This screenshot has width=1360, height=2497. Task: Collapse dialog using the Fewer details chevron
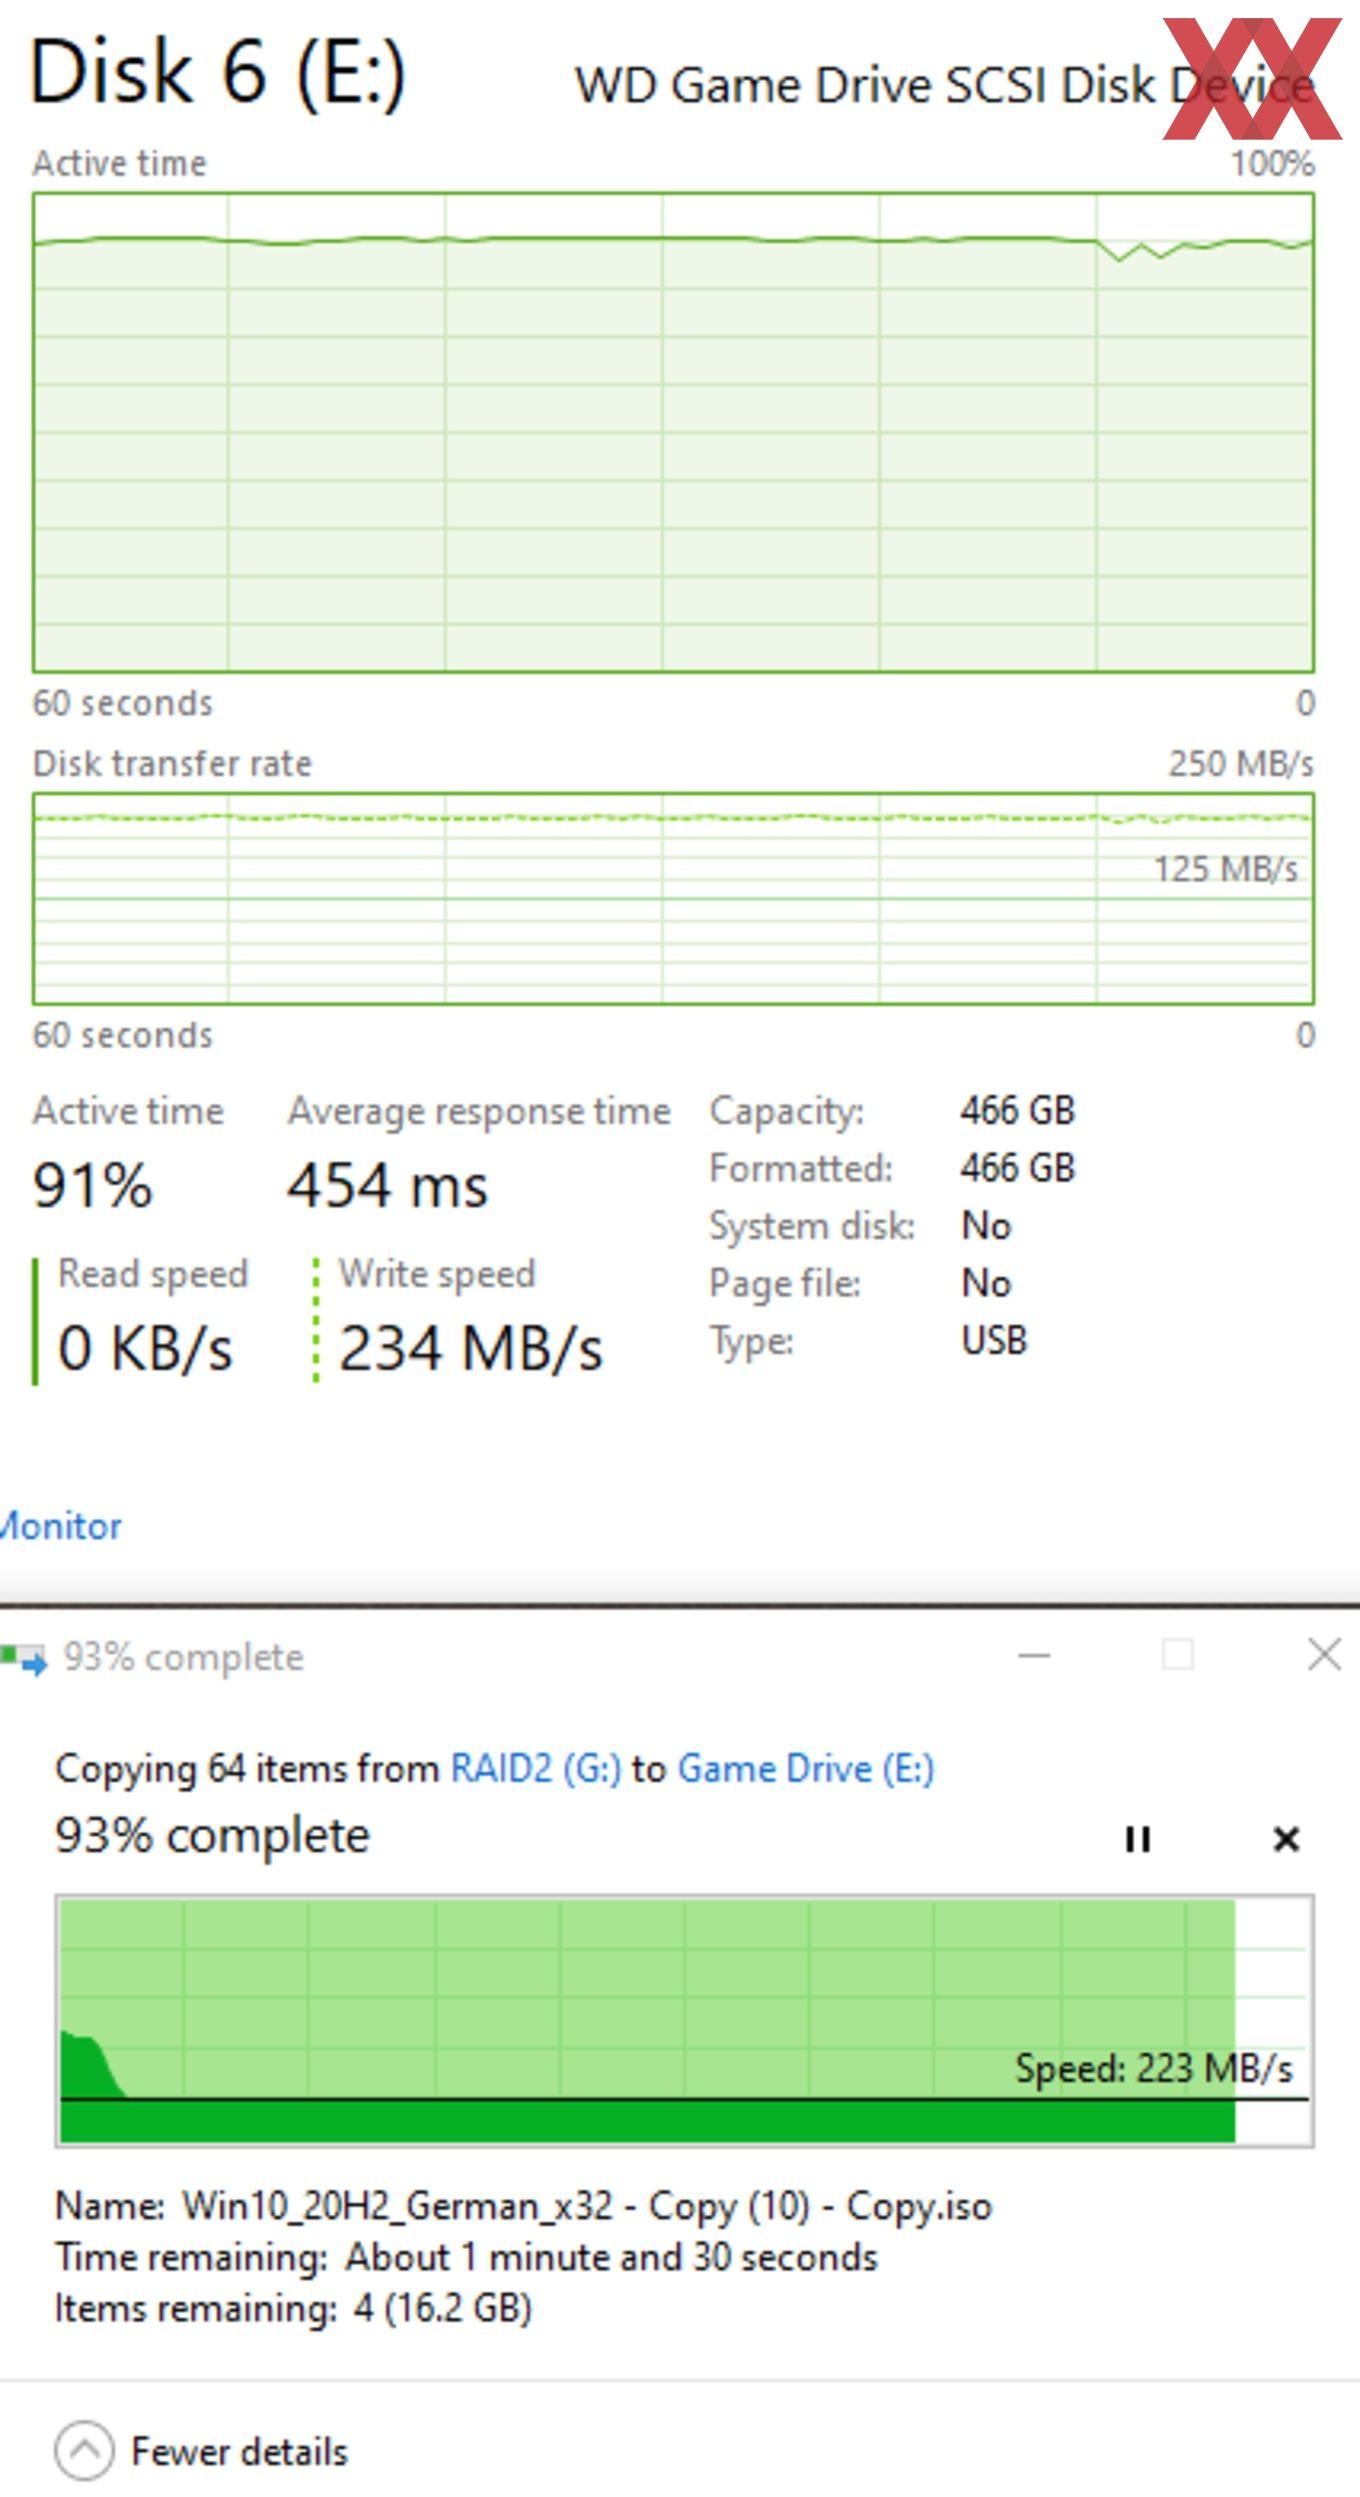click(x=84, y=2451)
